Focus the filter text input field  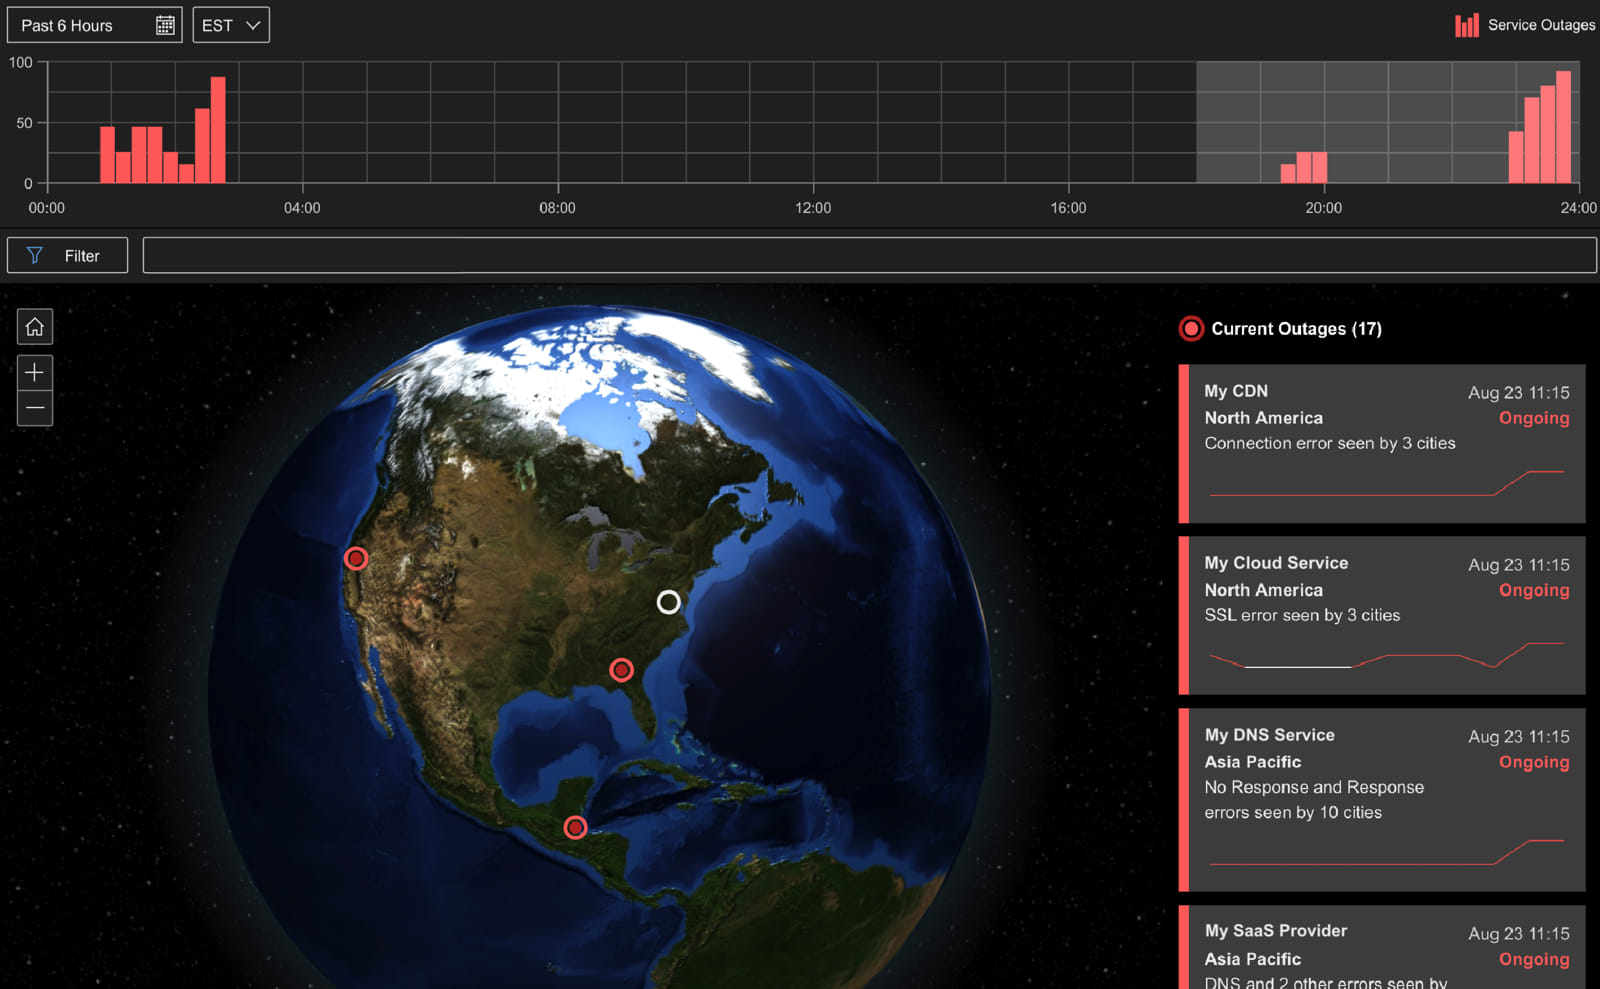[x=869, y=255]
